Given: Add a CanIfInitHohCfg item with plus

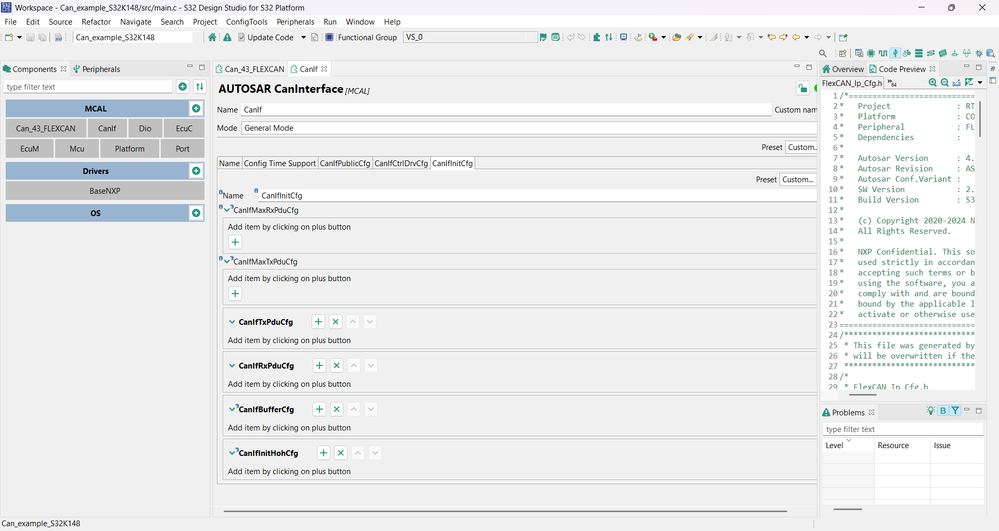Looking at the screenshot, I should click(x=324, y=453).
